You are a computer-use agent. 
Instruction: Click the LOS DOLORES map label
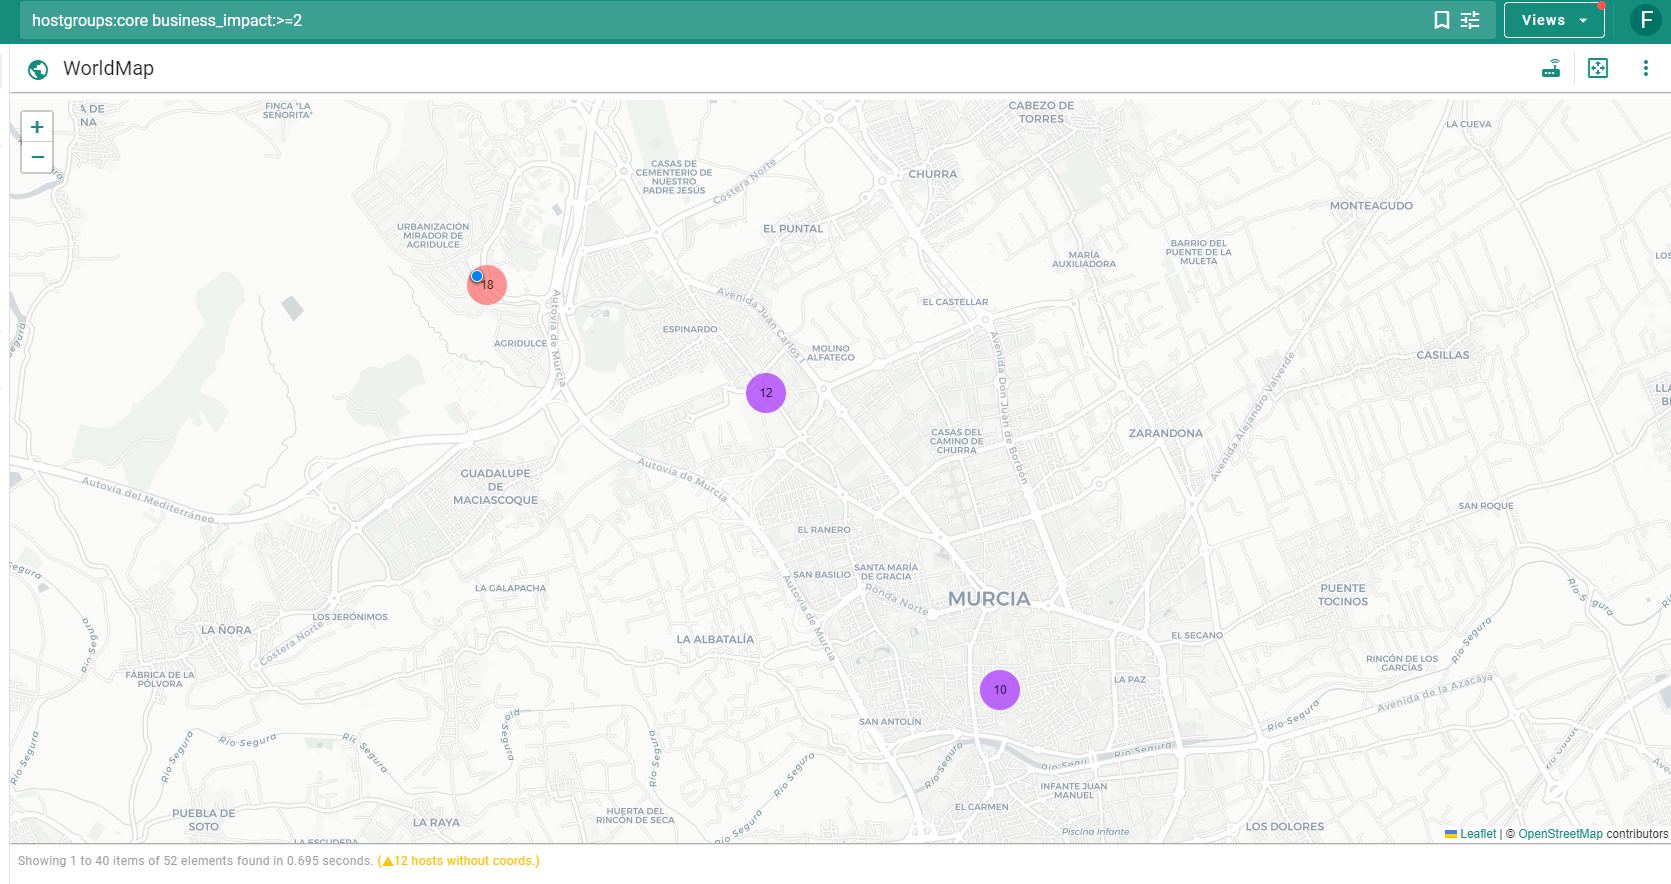point(1285,827)
